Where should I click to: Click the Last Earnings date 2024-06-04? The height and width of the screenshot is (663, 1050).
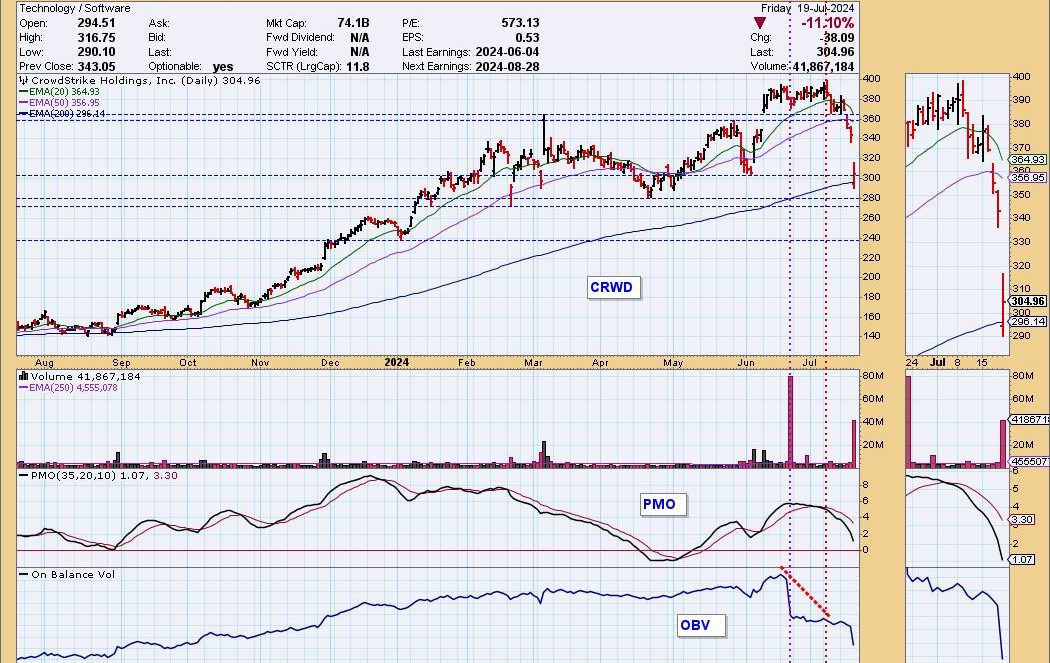pyautogui.click(x=507, y=52)
